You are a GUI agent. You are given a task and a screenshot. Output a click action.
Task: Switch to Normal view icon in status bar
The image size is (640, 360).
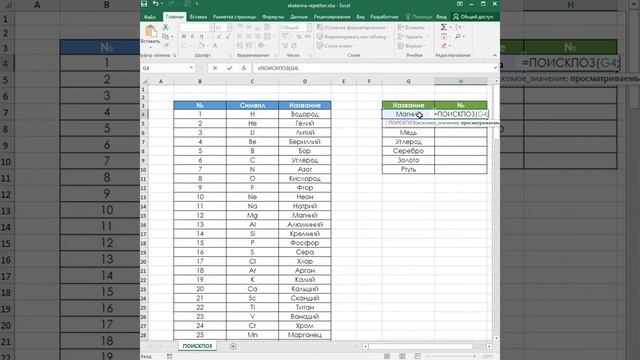click(x=387, y=356)
